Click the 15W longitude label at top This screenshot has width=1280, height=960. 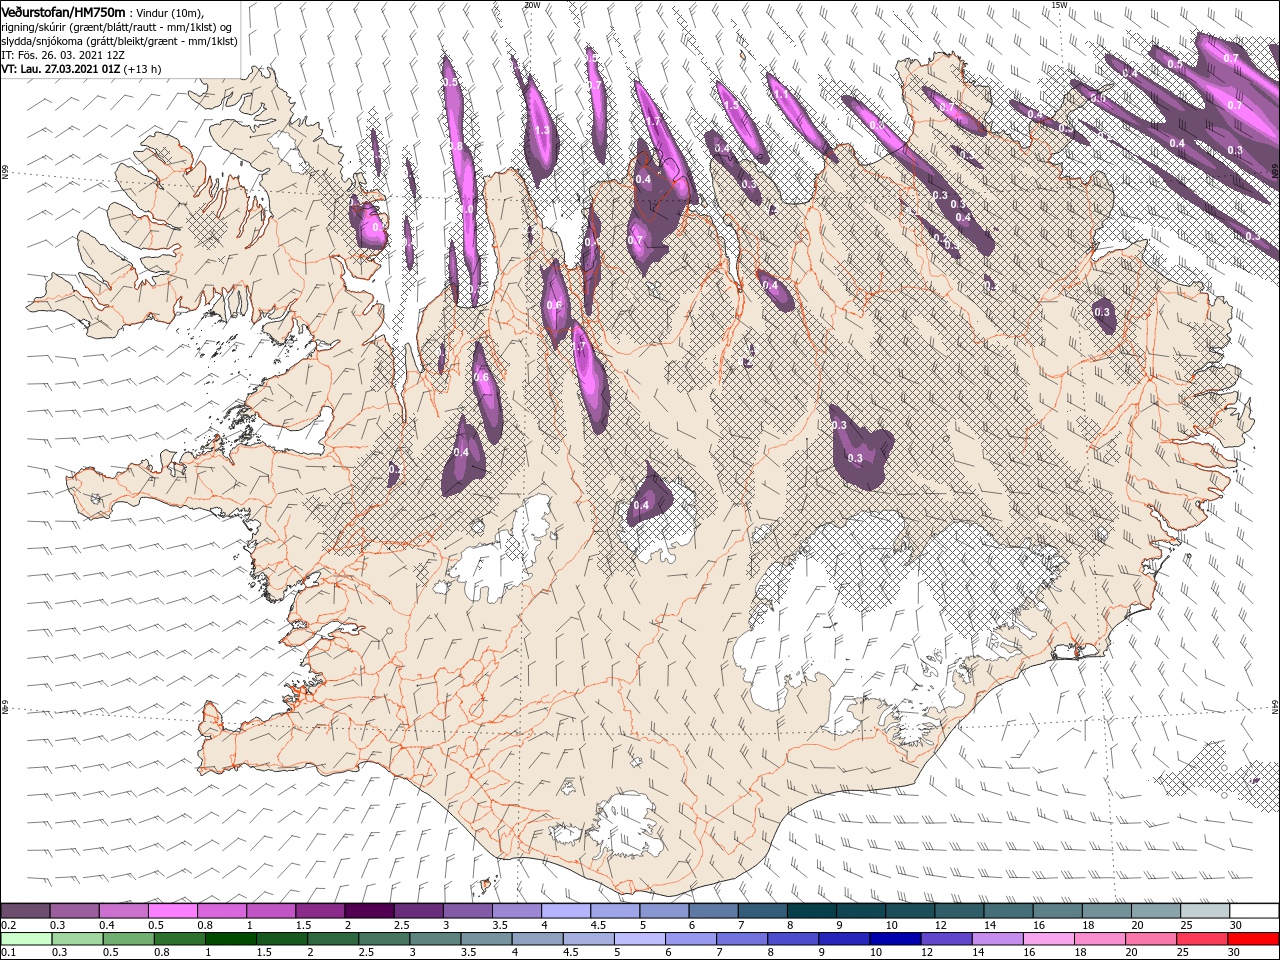[1059, 5]
